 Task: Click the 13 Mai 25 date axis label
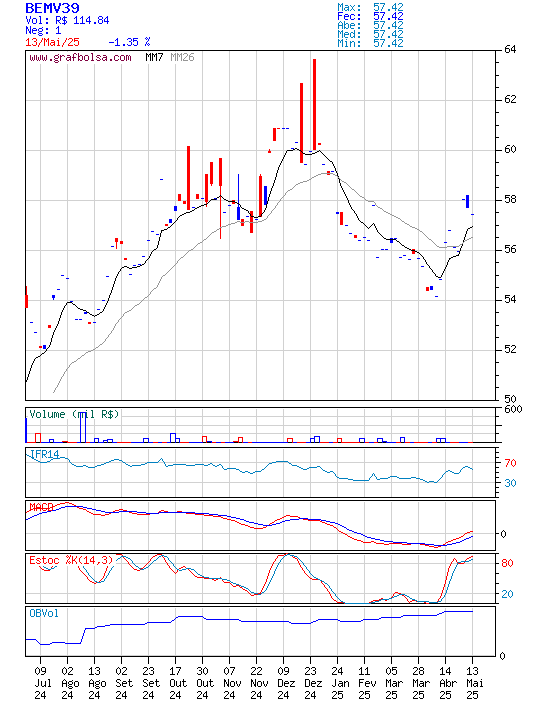472,683
